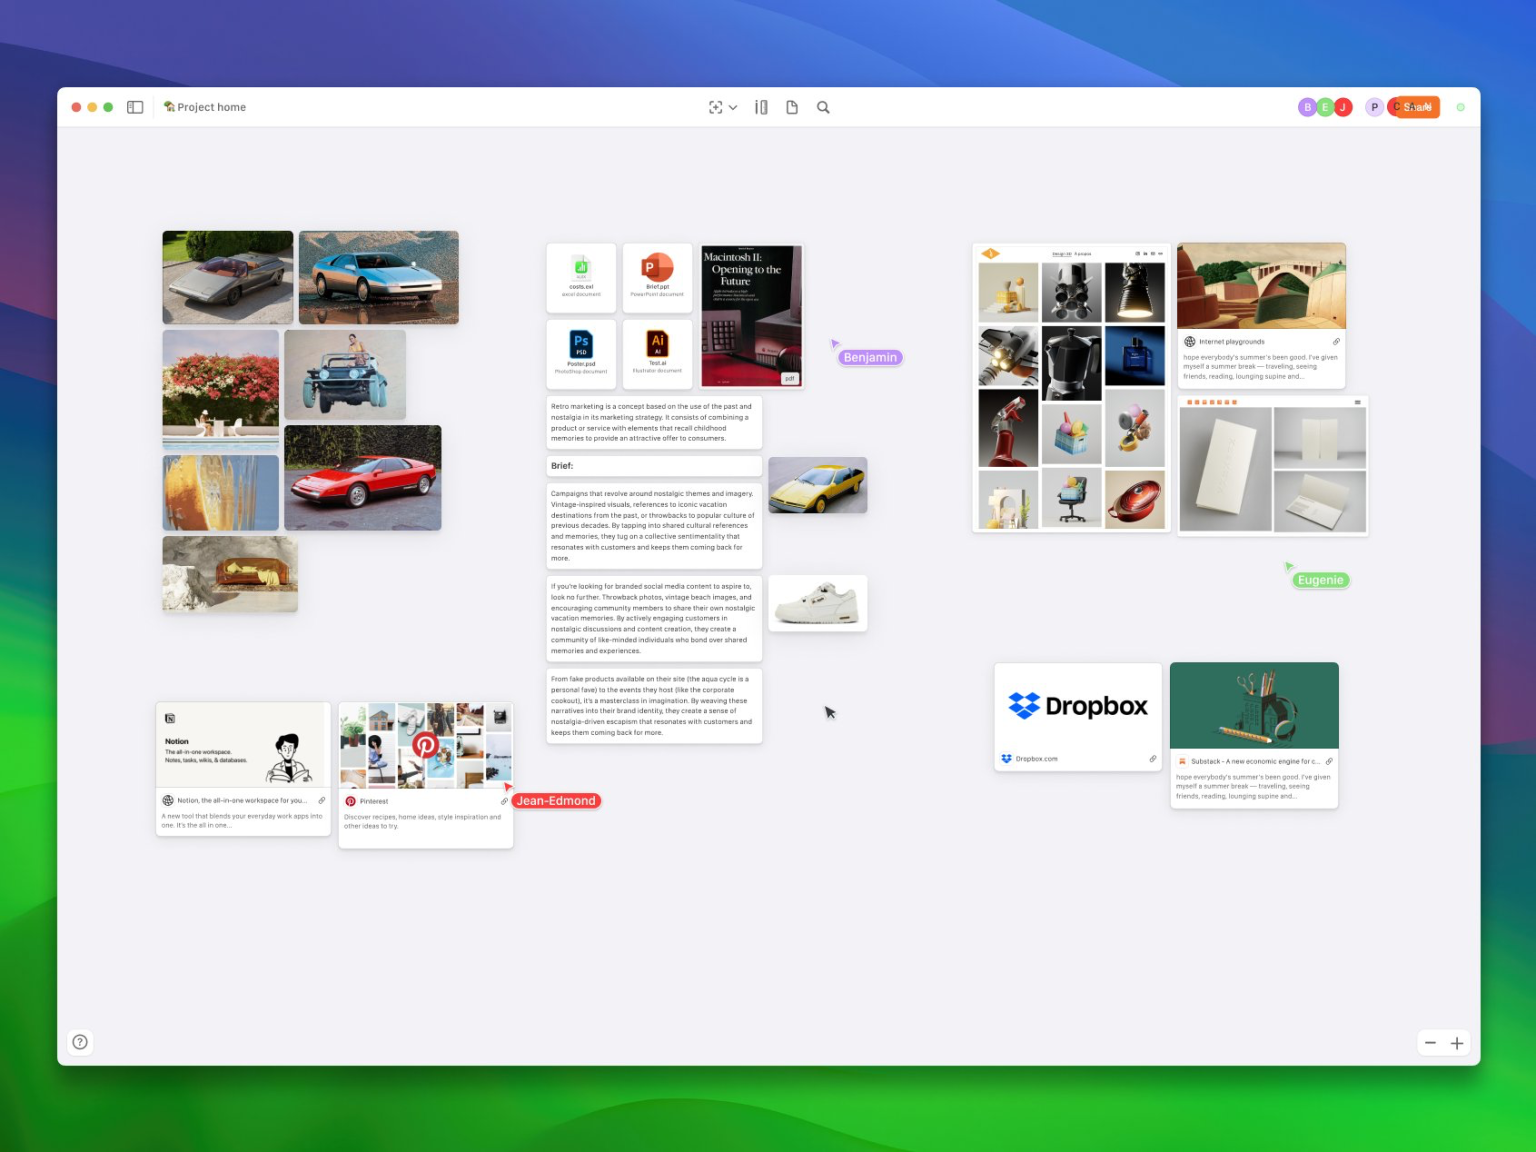Open the Brief.ppt PowerPoint file card
The width and height of the screenshot is (1536, 1152).
pos(657,274)
